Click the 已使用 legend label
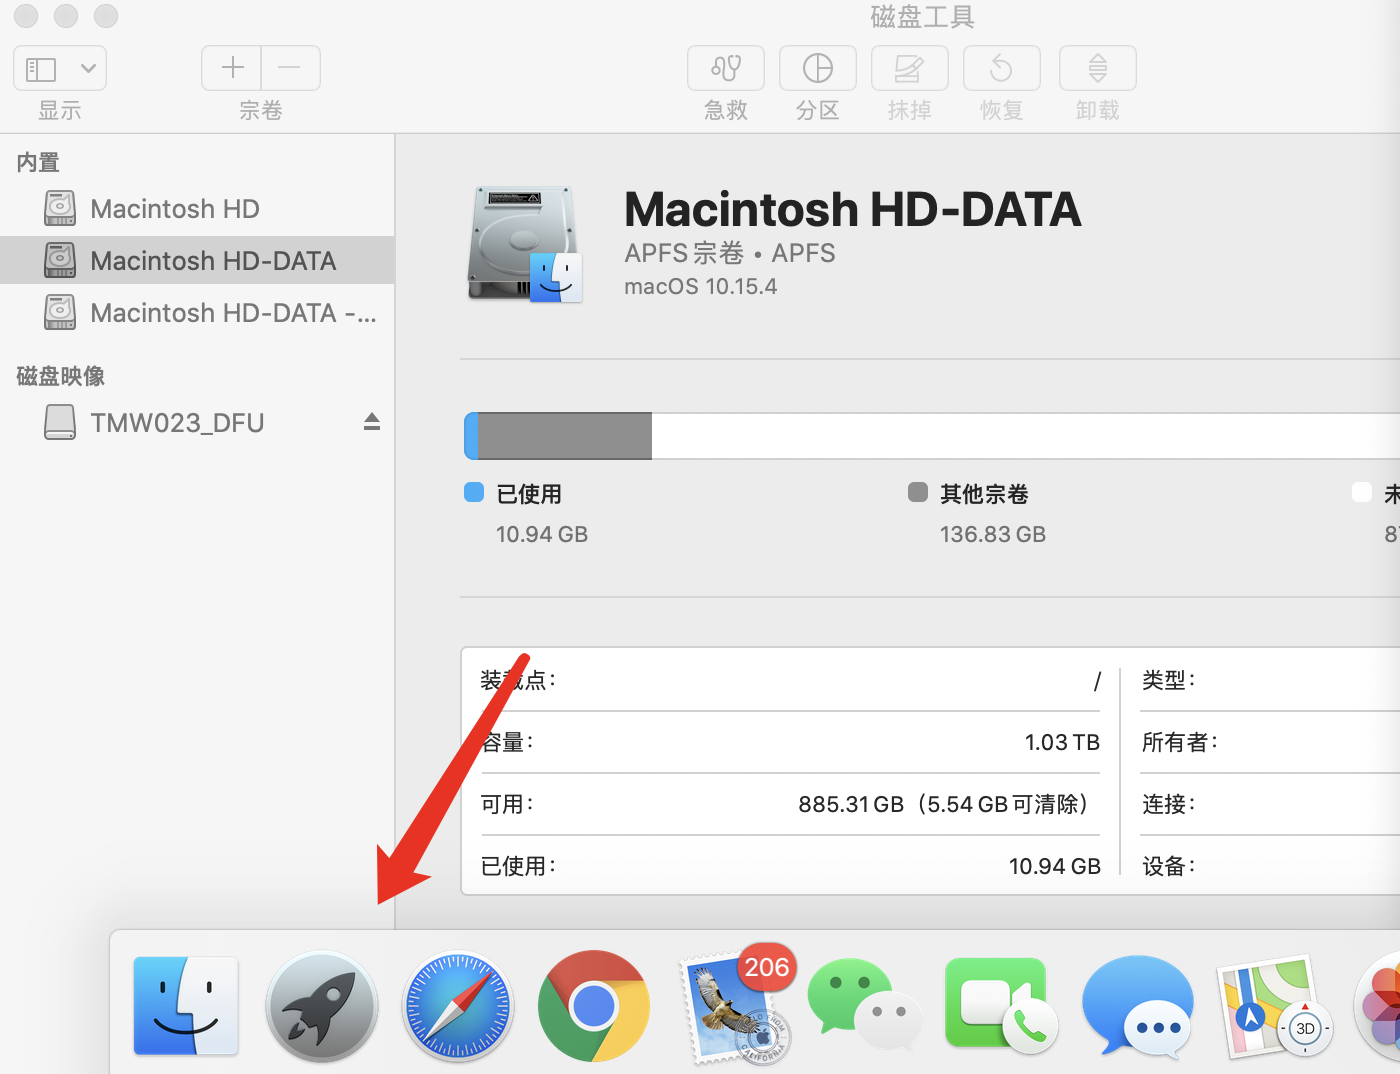This screenshot has width=1400, height=1074. (529, 494)
